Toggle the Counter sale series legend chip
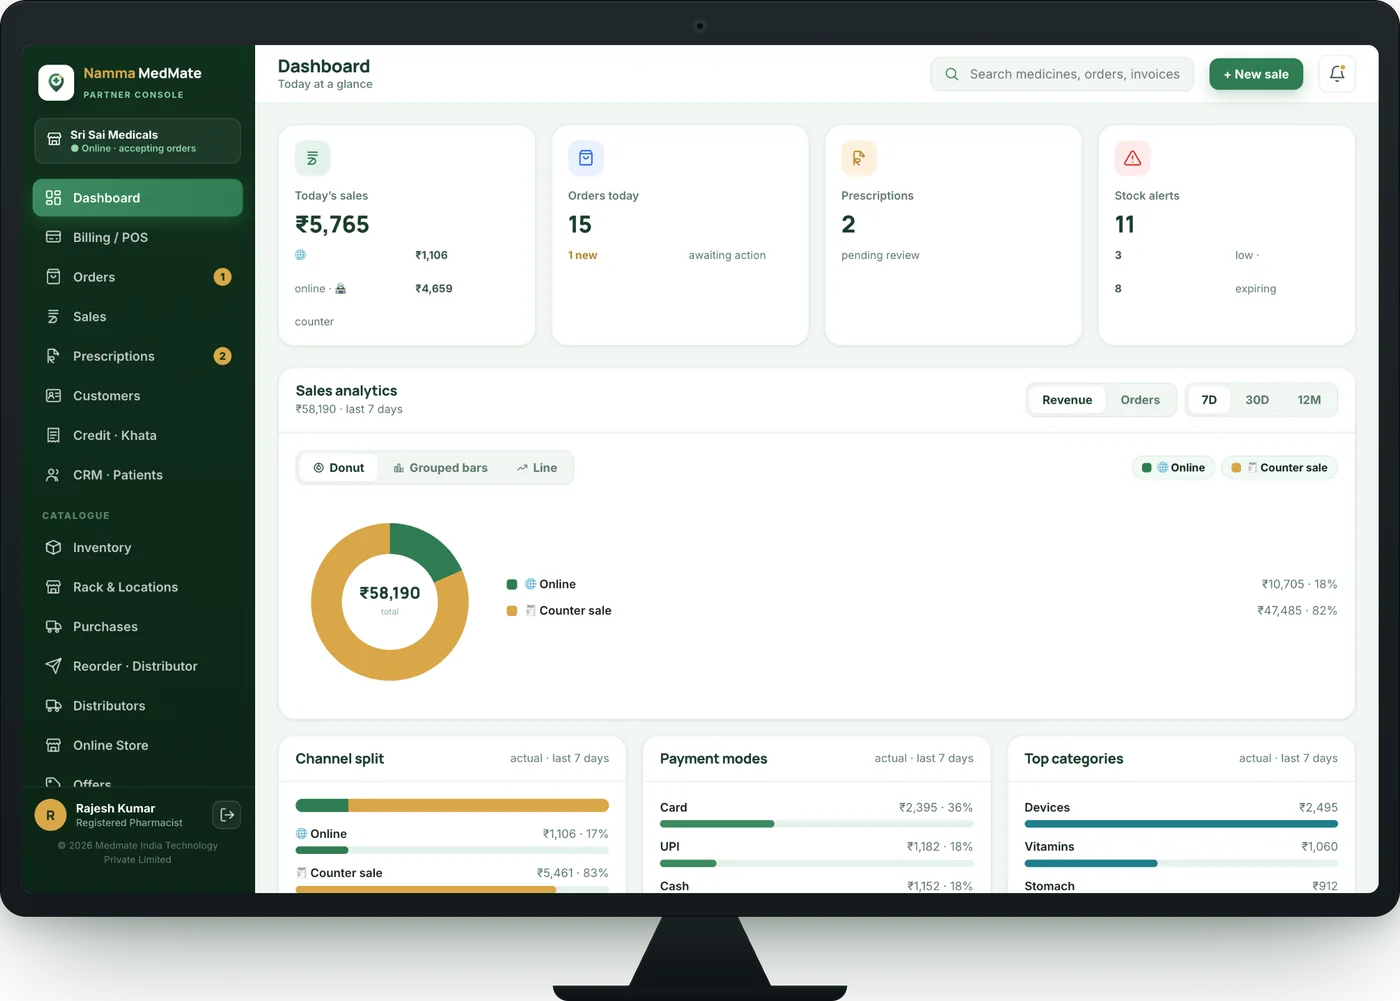This screenshot has width=1400, height=1001. point(1279,468)
